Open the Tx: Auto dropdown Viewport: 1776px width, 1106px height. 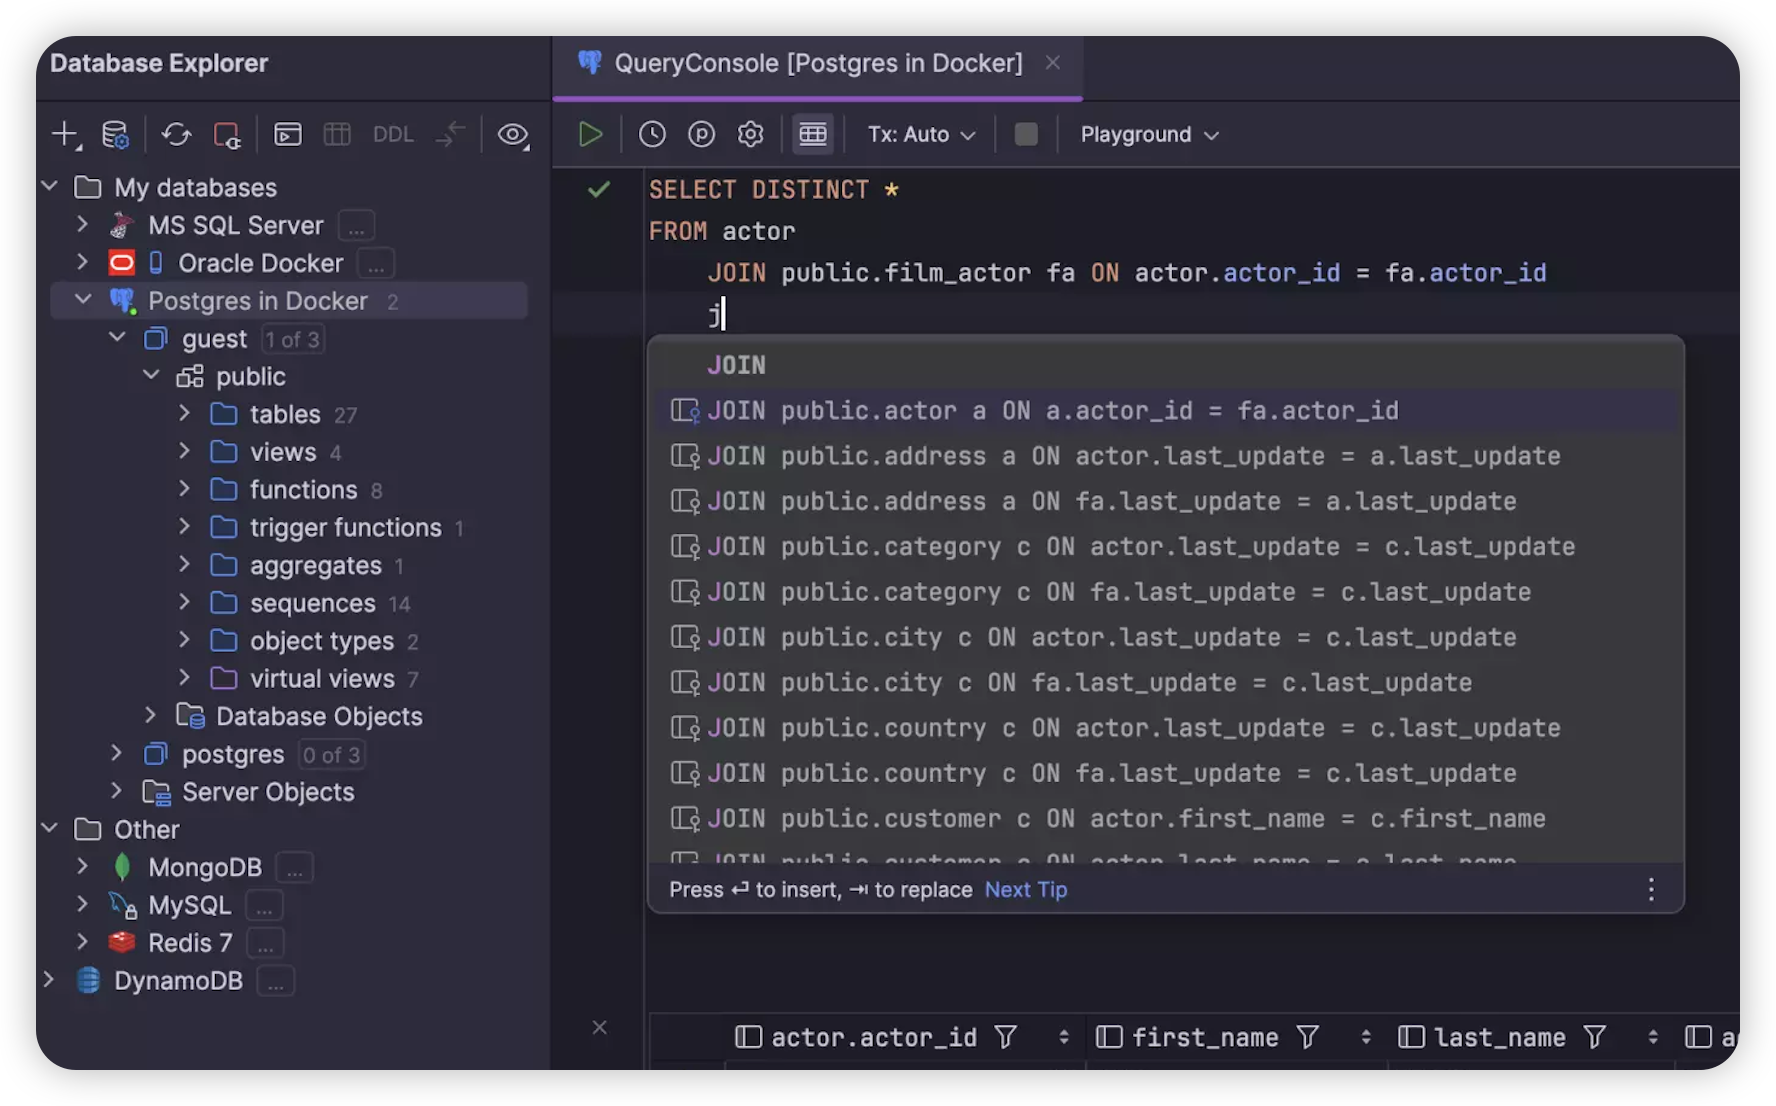click(921, 134)
